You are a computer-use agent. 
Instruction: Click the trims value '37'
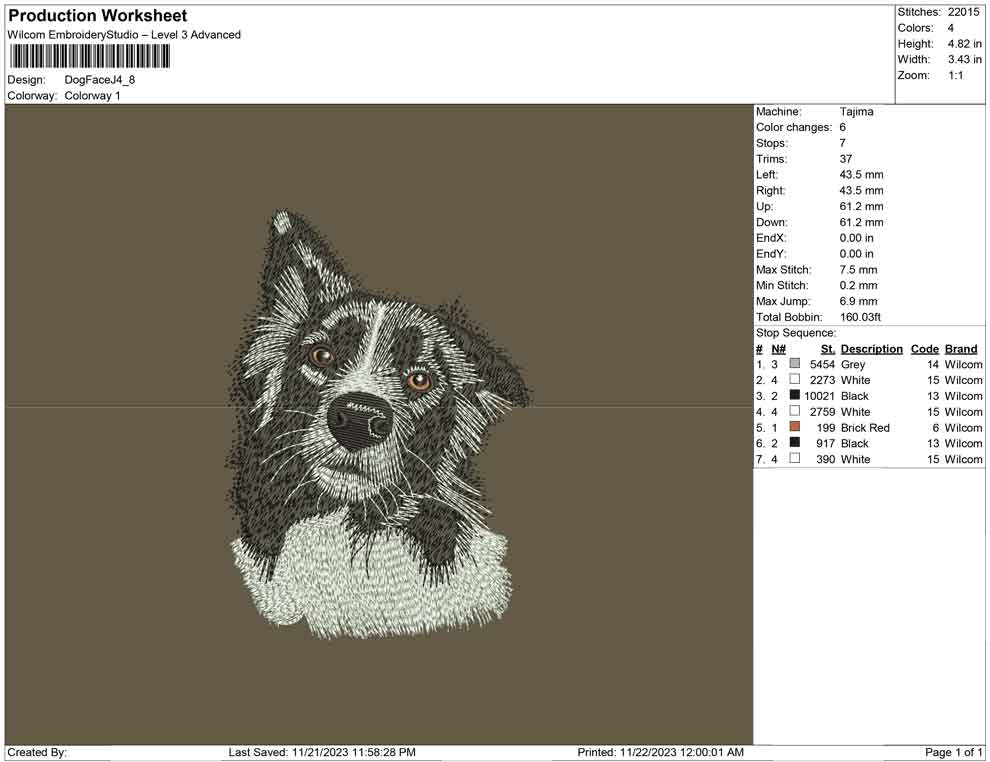click(845, 159)
